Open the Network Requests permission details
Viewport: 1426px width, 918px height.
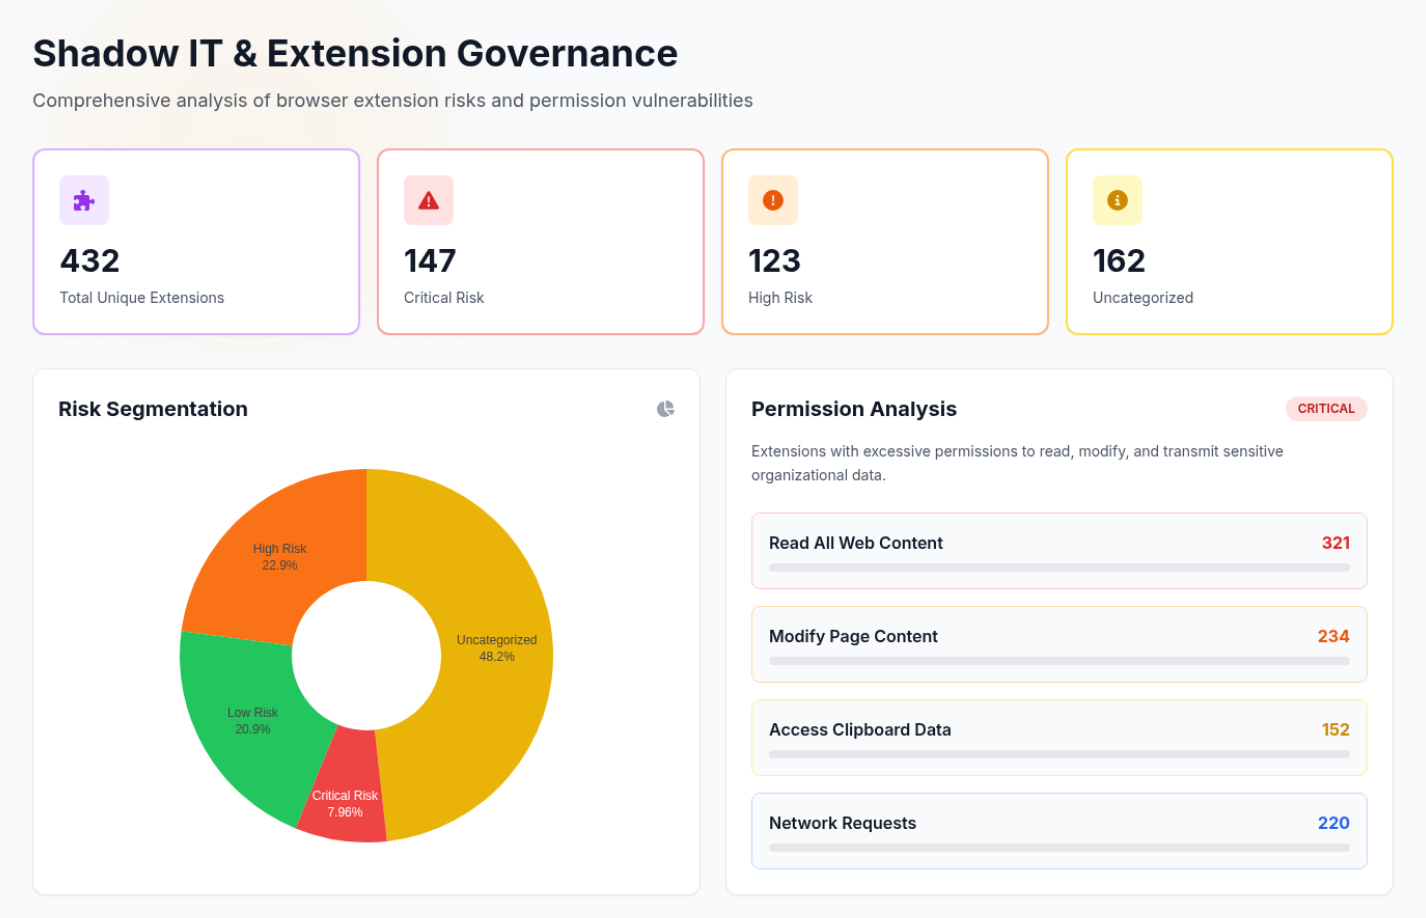coord(1059,831)
